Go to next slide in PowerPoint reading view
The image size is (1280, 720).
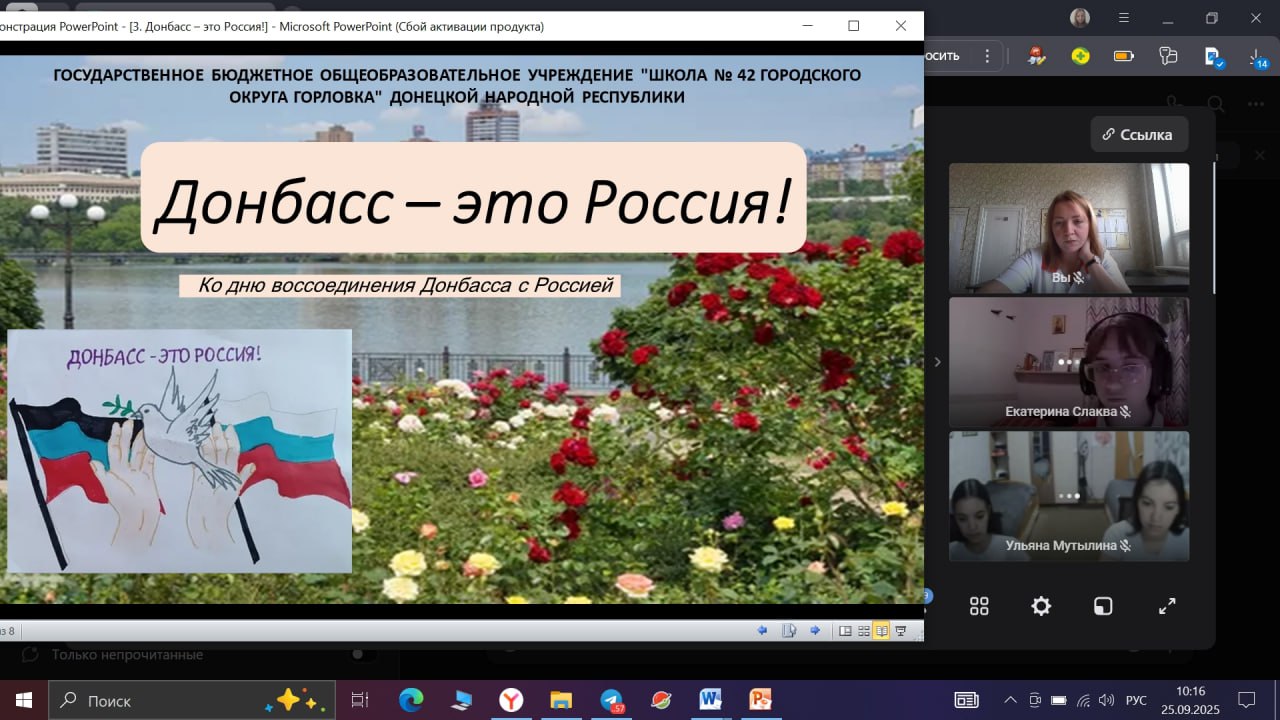815,630
